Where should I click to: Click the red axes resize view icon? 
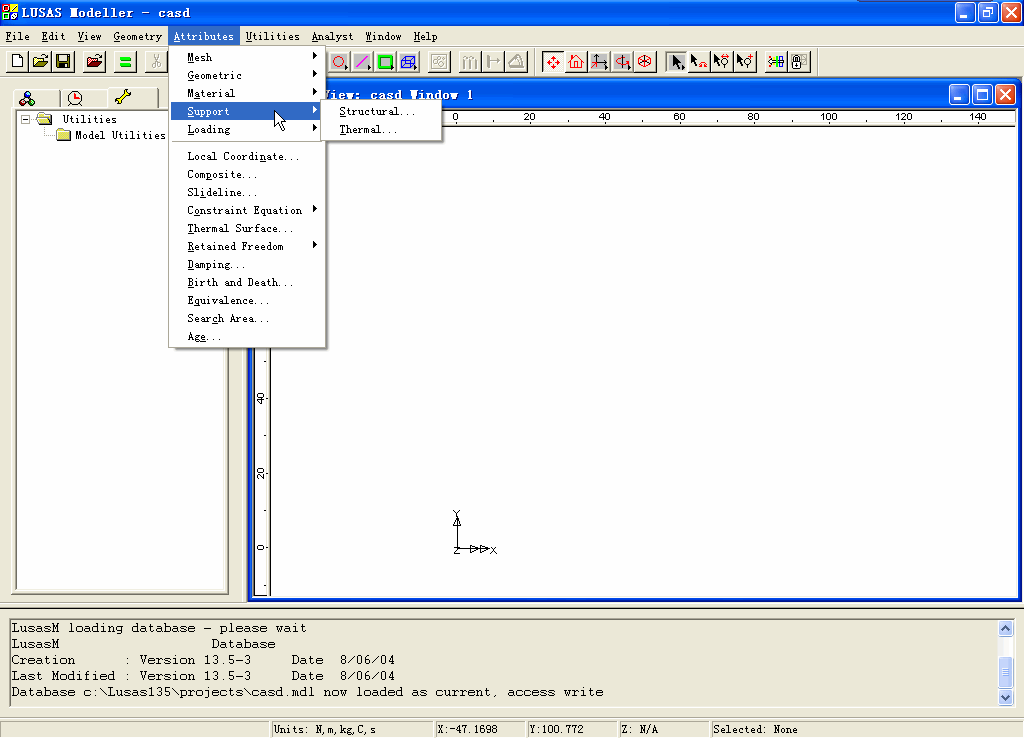tap(600, 62)
